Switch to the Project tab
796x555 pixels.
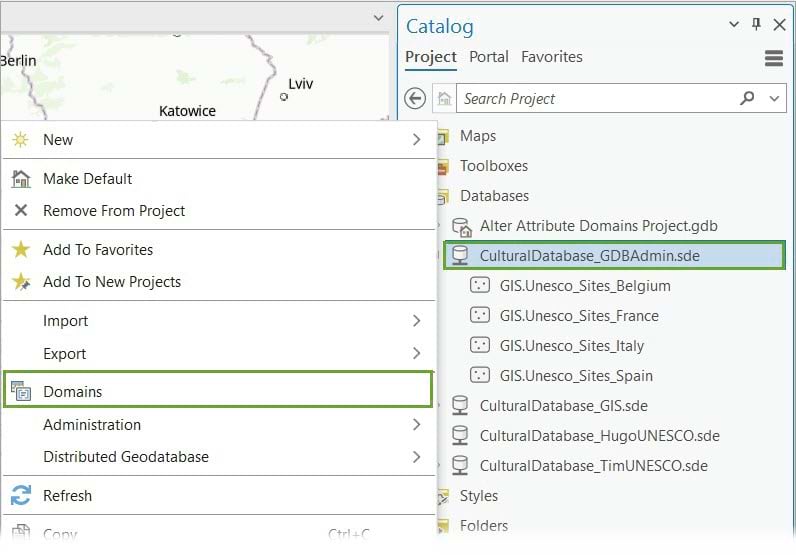[x=431, y=57]
